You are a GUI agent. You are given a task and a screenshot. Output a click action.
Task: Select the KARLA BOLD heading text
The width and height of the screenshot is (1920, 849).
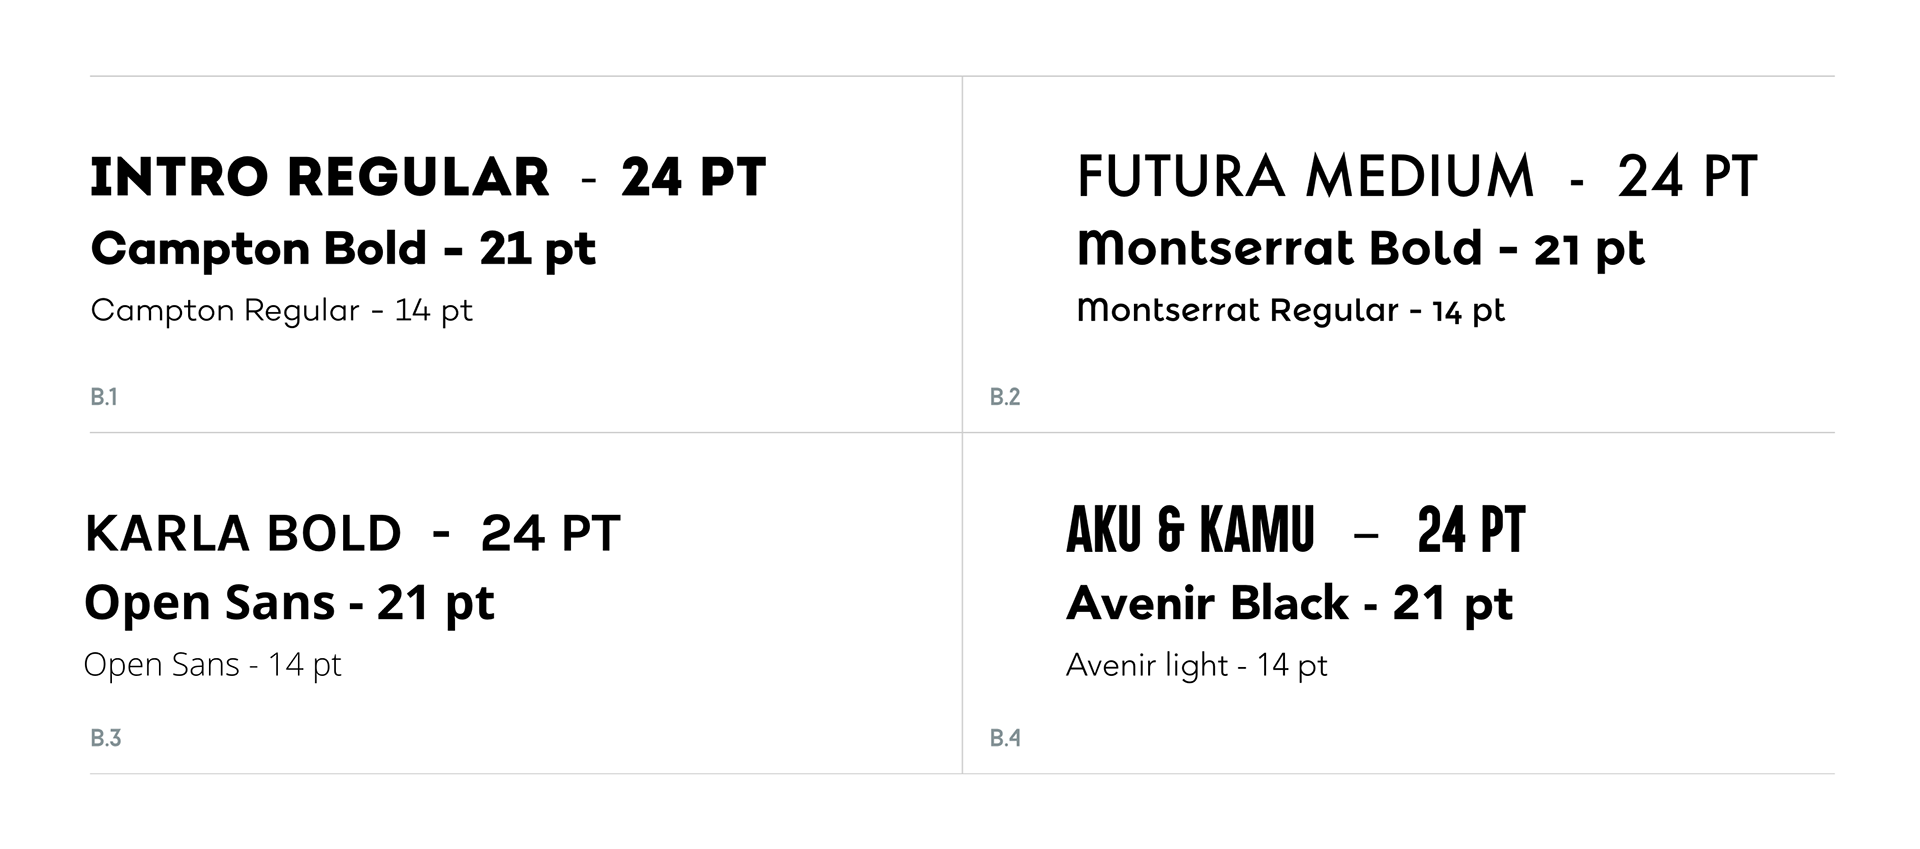(x=243, y=534)
